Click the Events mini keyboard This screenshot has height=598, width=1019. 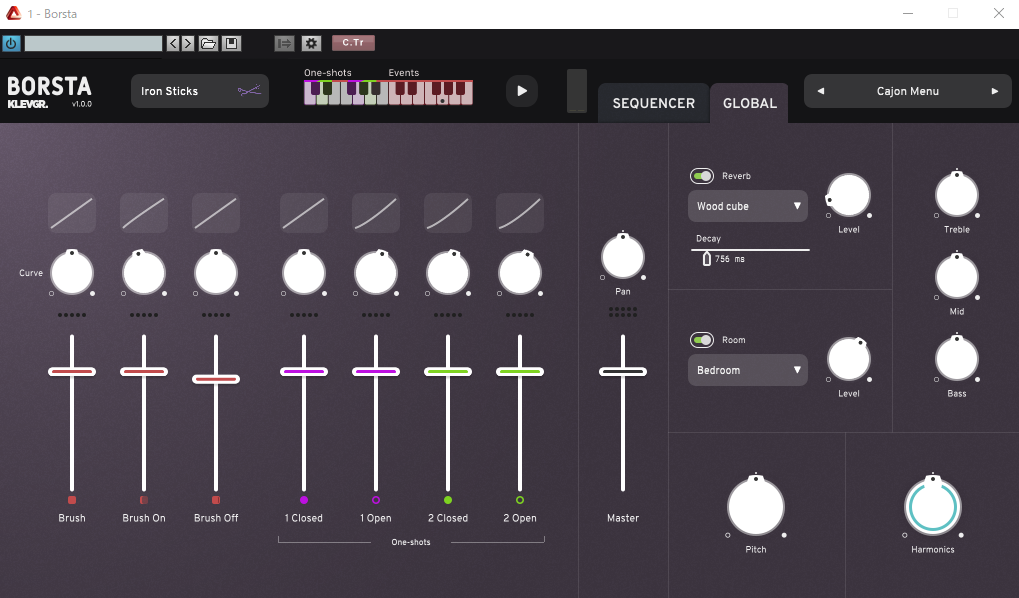(430, 92)
